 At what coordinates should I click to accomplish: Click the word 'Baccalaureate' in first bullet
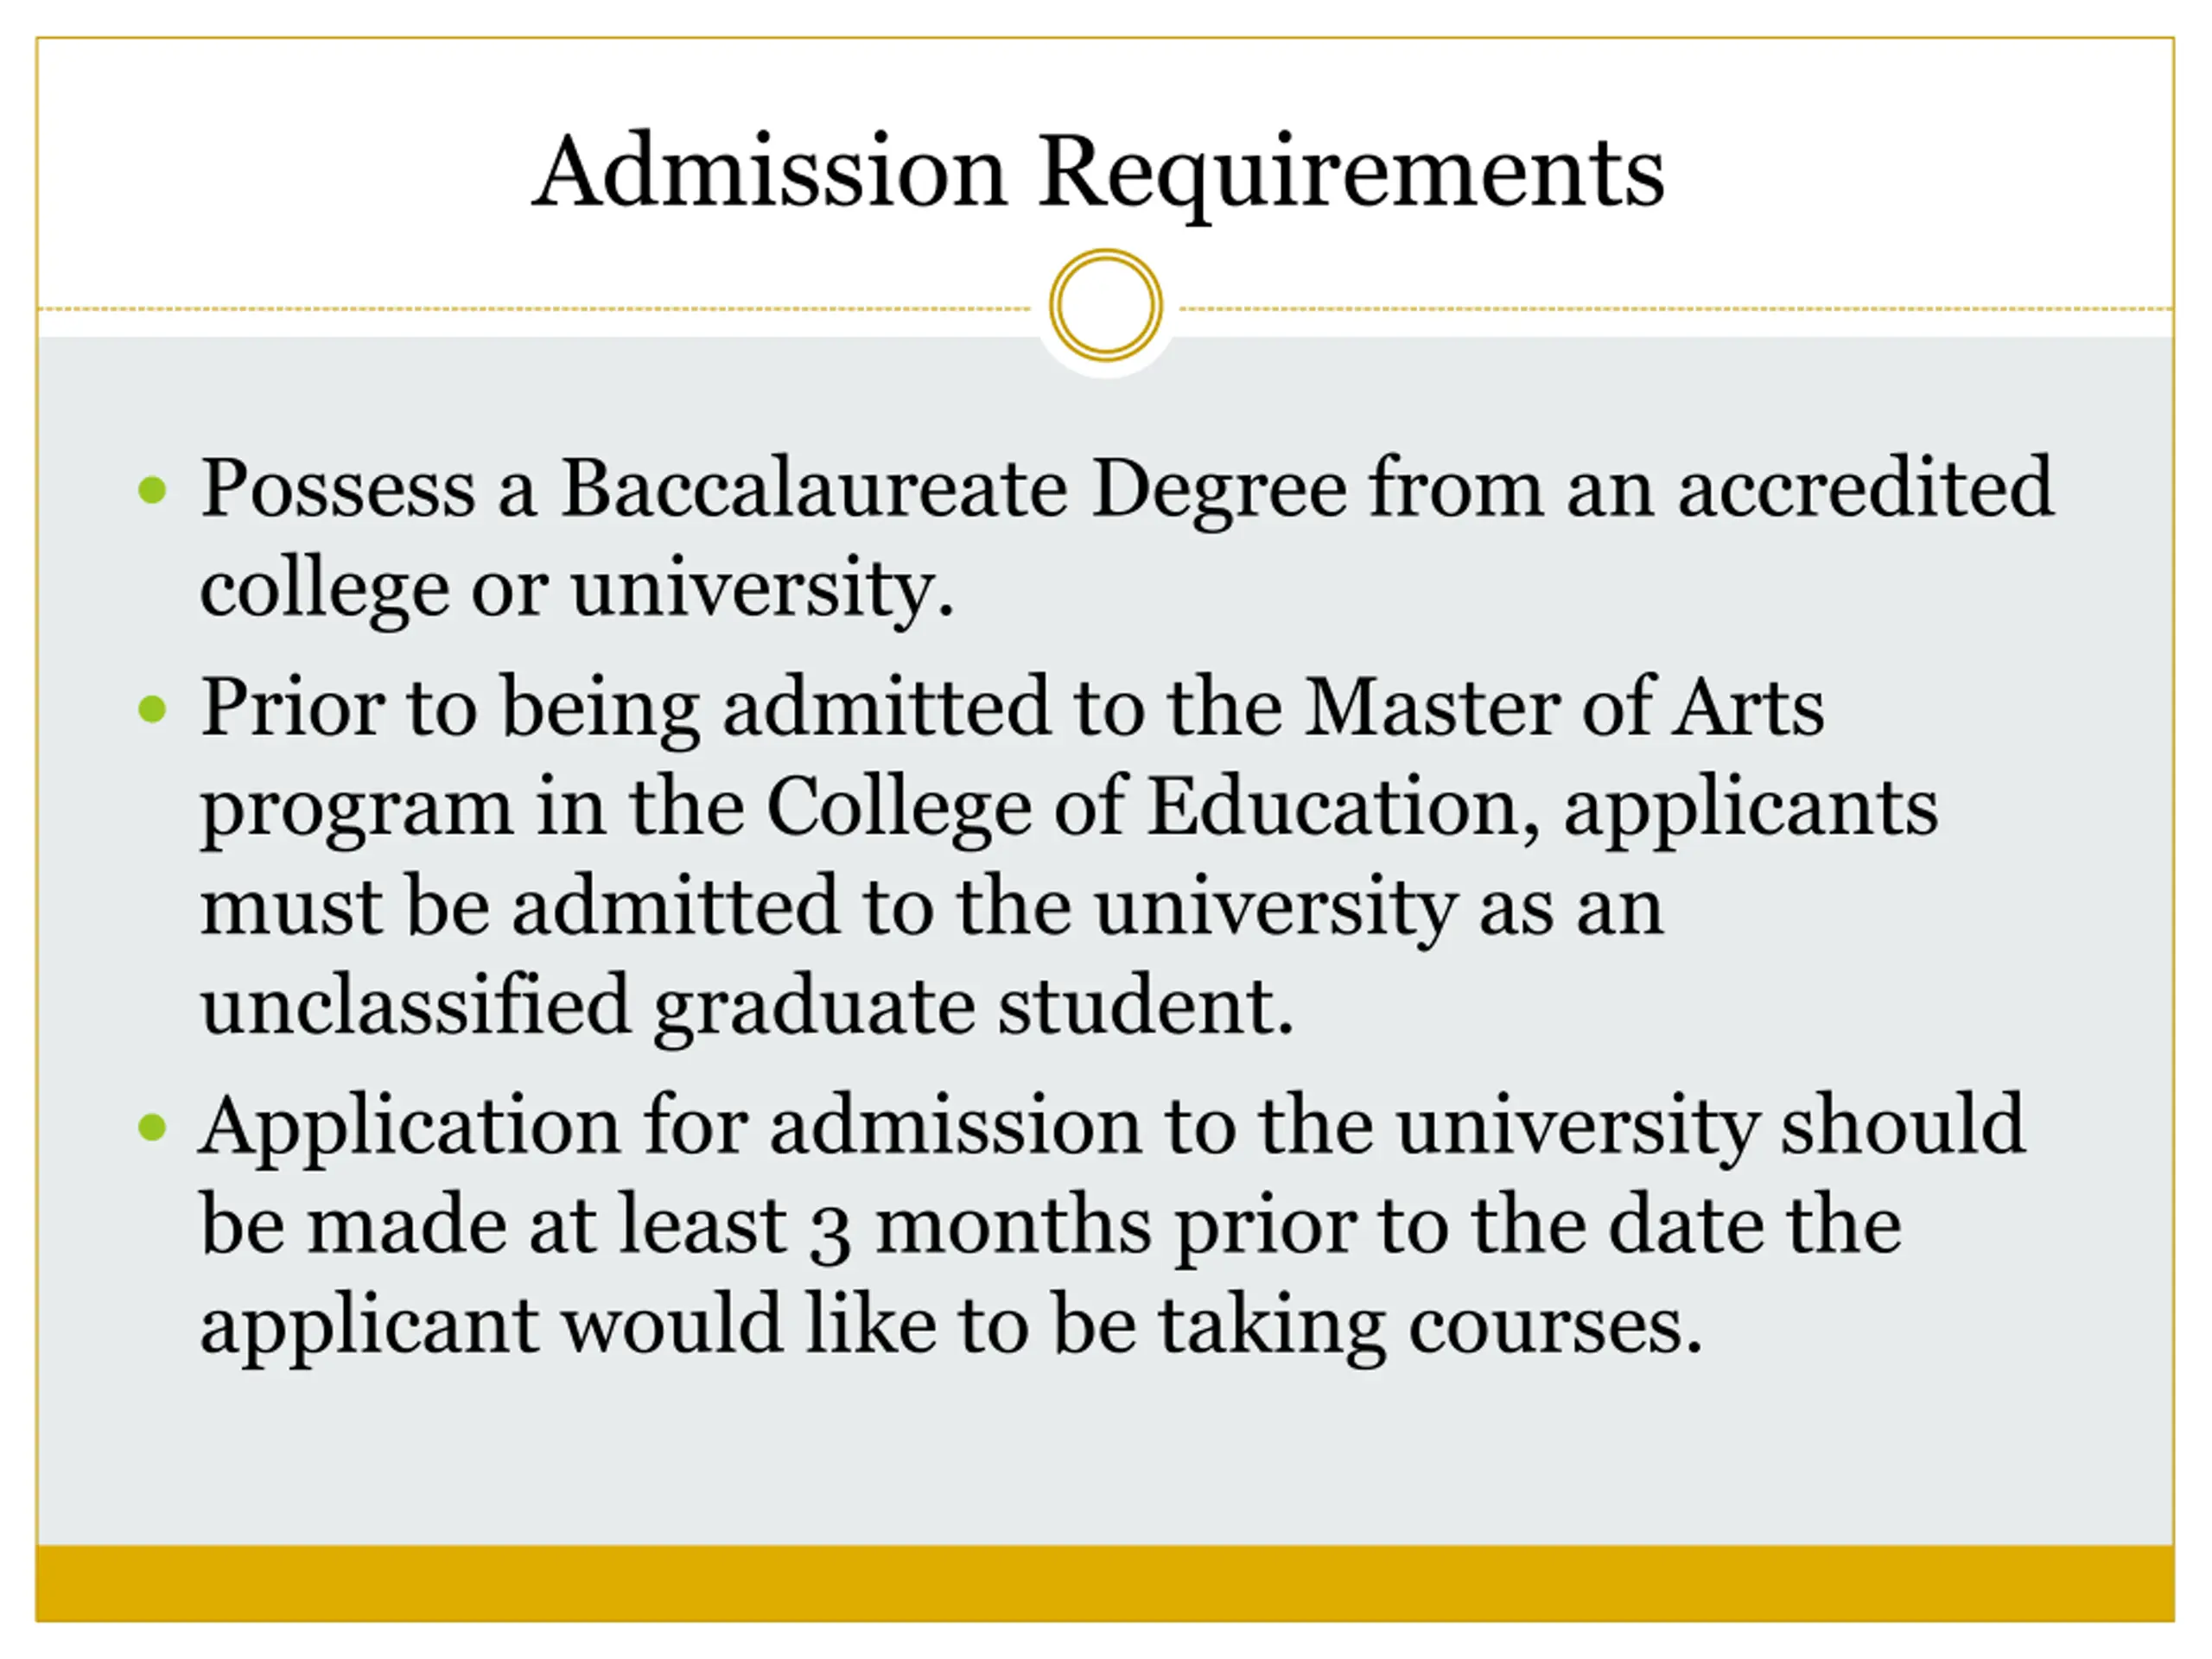point(814,488)
